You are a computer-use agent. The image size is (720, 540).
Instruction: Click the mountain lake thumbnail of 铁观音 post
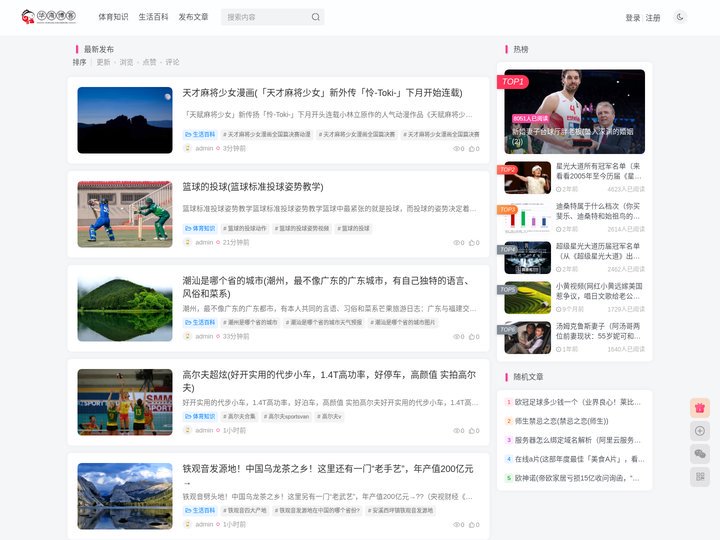125,496
